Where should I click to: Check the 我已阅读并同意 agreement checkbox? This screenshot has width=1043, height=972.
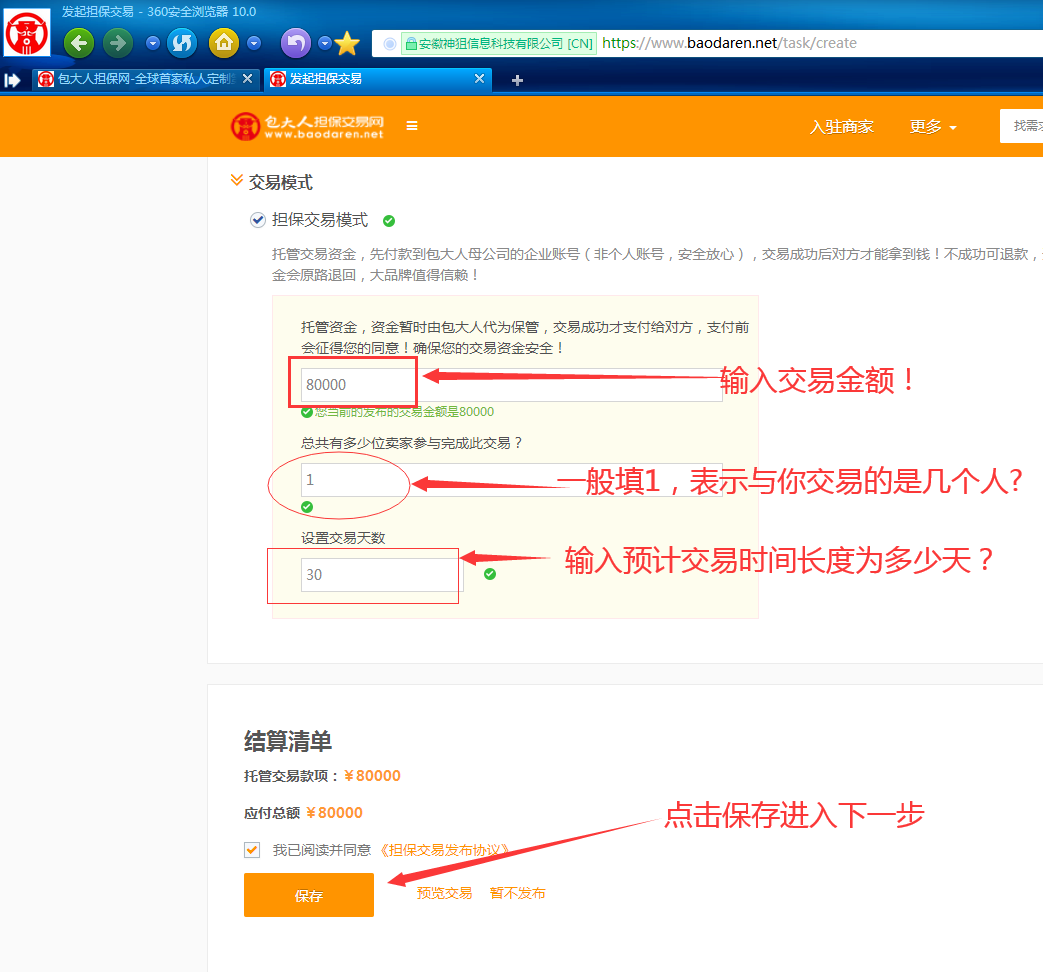(x=252, y=850)
